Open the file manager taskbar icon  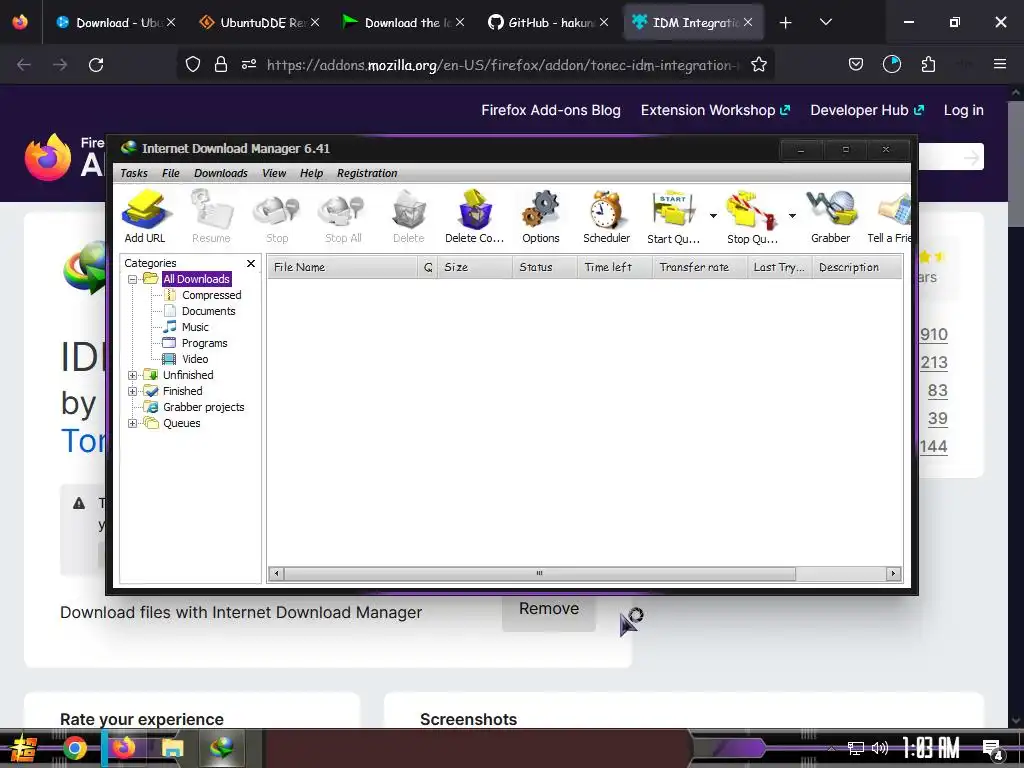[x=172, y=748]
